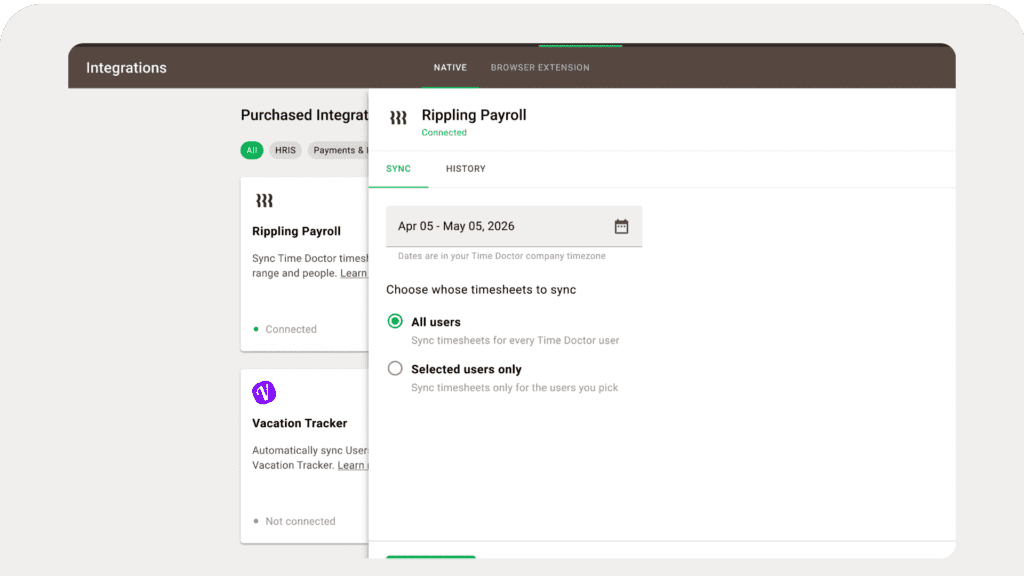Image resolution: width=1024 pixels, height=576 pixels.
Task: Click the Not connected status text
Action: point(300,521)
